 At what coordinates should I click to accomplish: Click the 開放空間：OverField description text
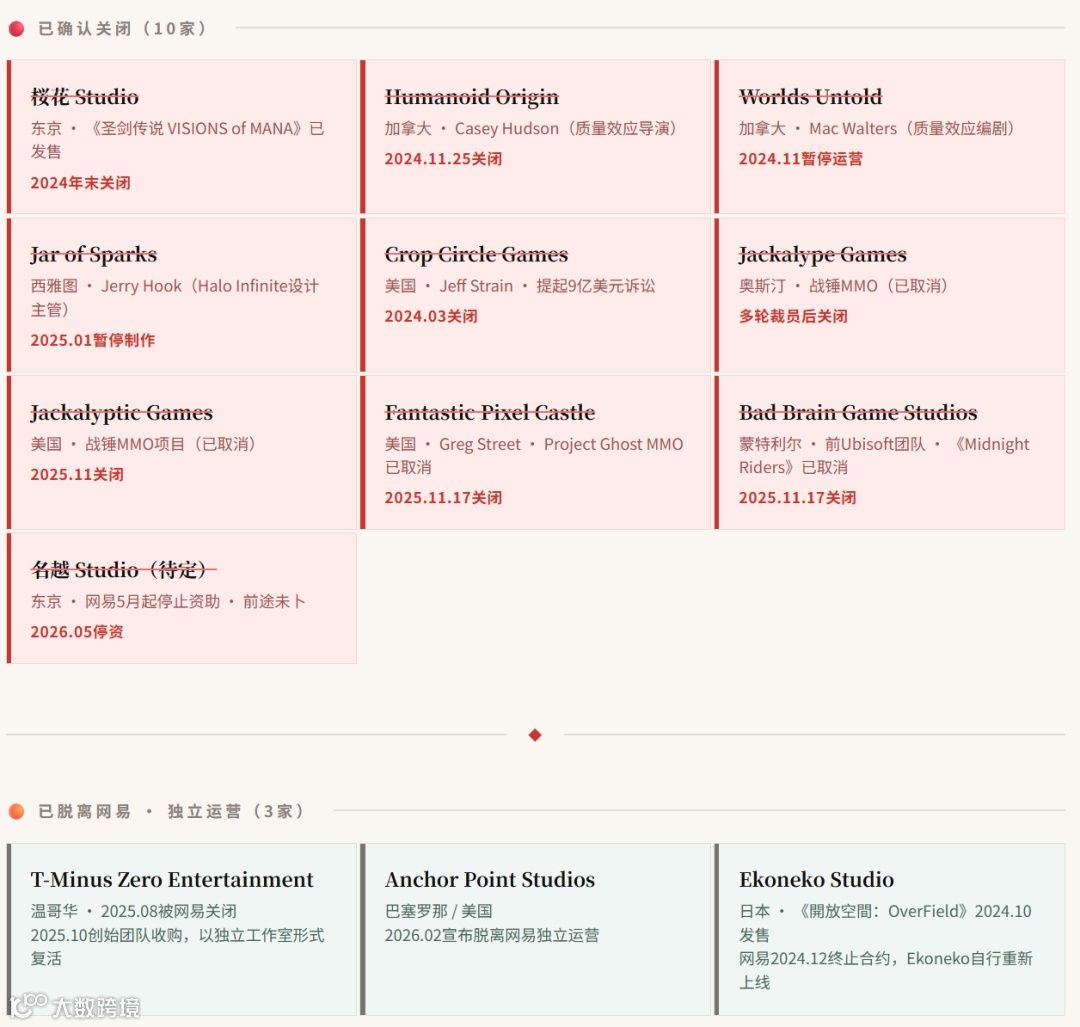click(885, 923)
